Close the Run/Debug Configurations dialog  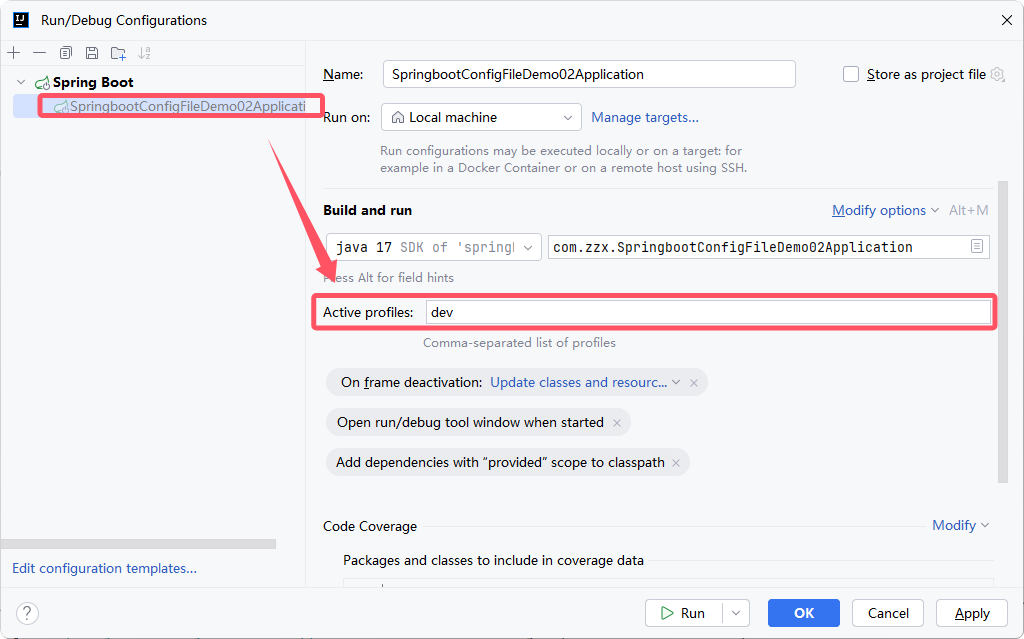click(x=1006, y=20)
